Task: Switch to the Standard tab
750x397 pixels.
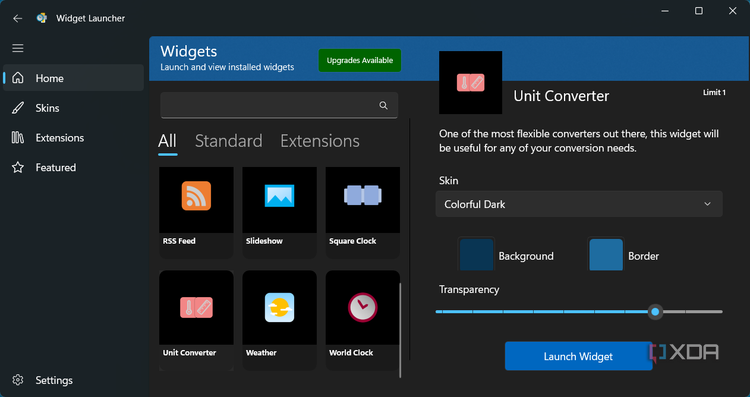Action: click(x=229, y=141)
